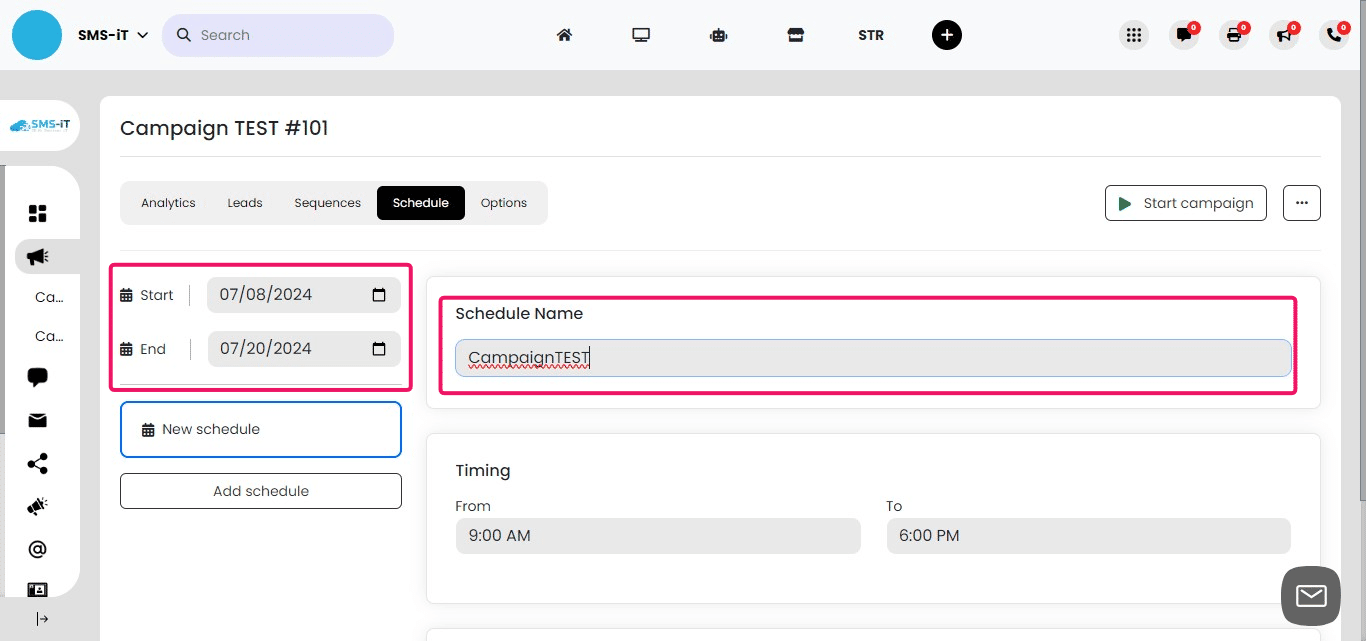
Task: Switch to the Analytics tab
Action: point(167,202)
